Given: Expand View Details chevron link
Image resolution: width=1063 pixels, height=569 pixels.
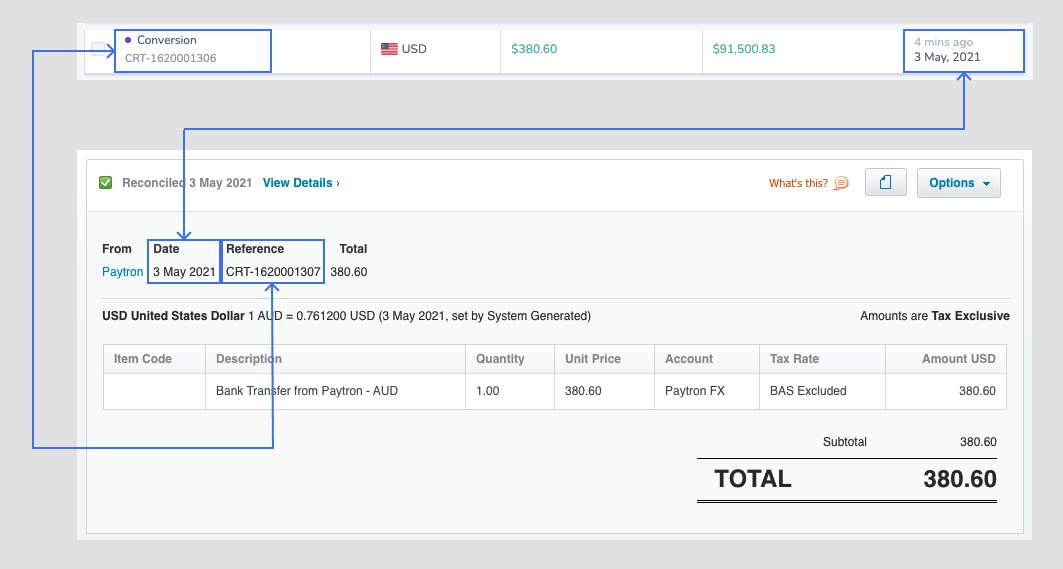Looking at the screenshot, I should point(301,183).
